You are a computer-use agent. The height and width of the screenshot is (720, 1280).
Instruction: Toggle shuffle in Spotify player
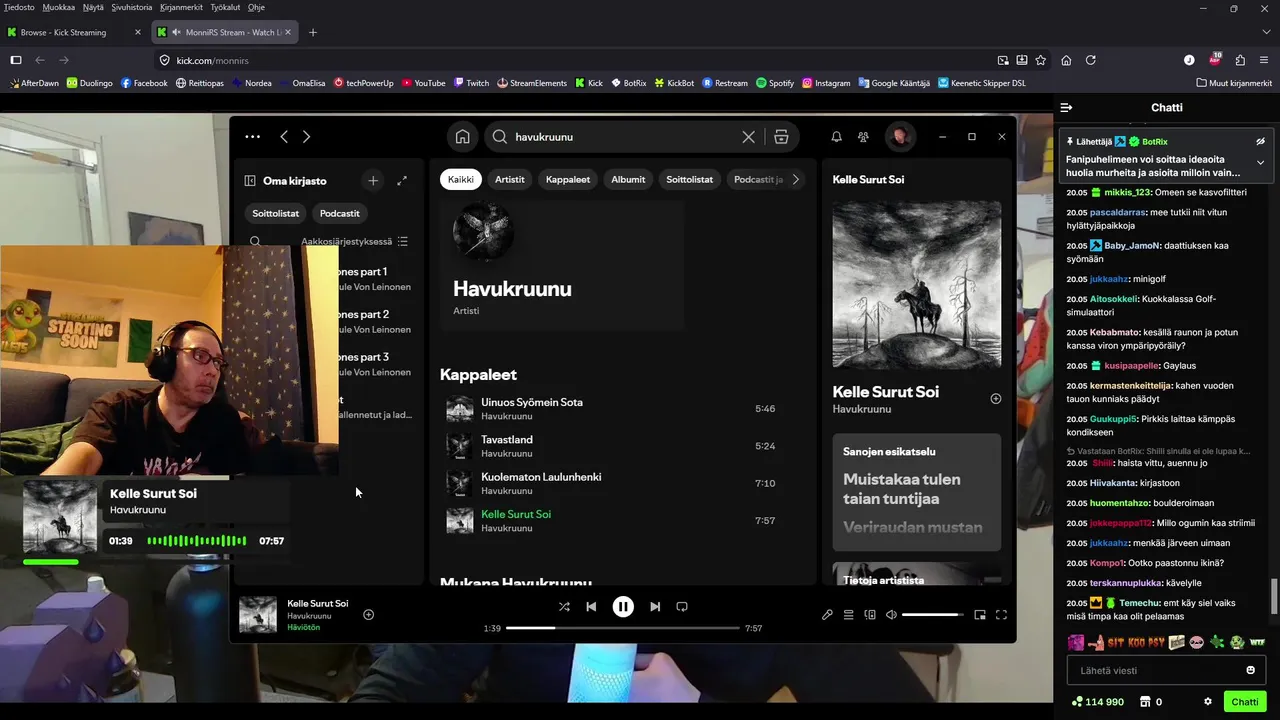pyautogui.click(x=564, y=606)
